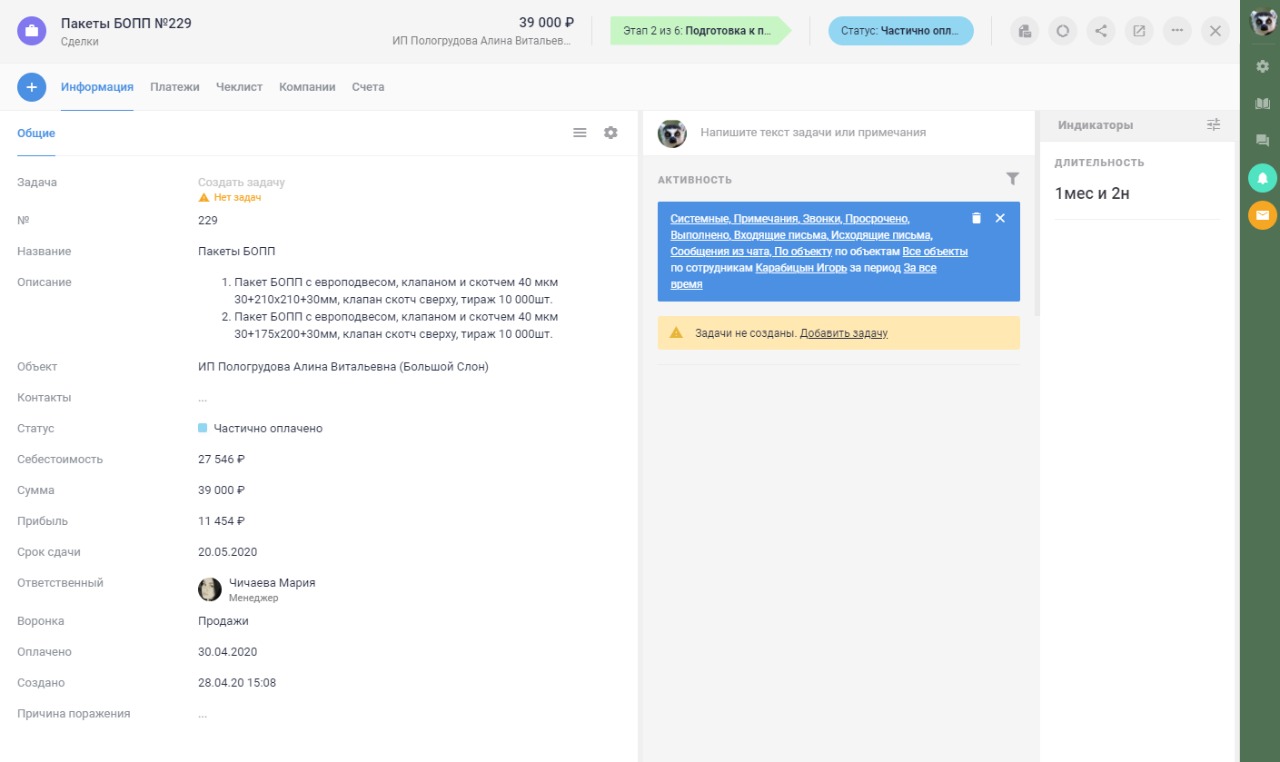1280x762 pixels.
Task: Open mail icon in right sidebar
Action: tap(1262, 215)
